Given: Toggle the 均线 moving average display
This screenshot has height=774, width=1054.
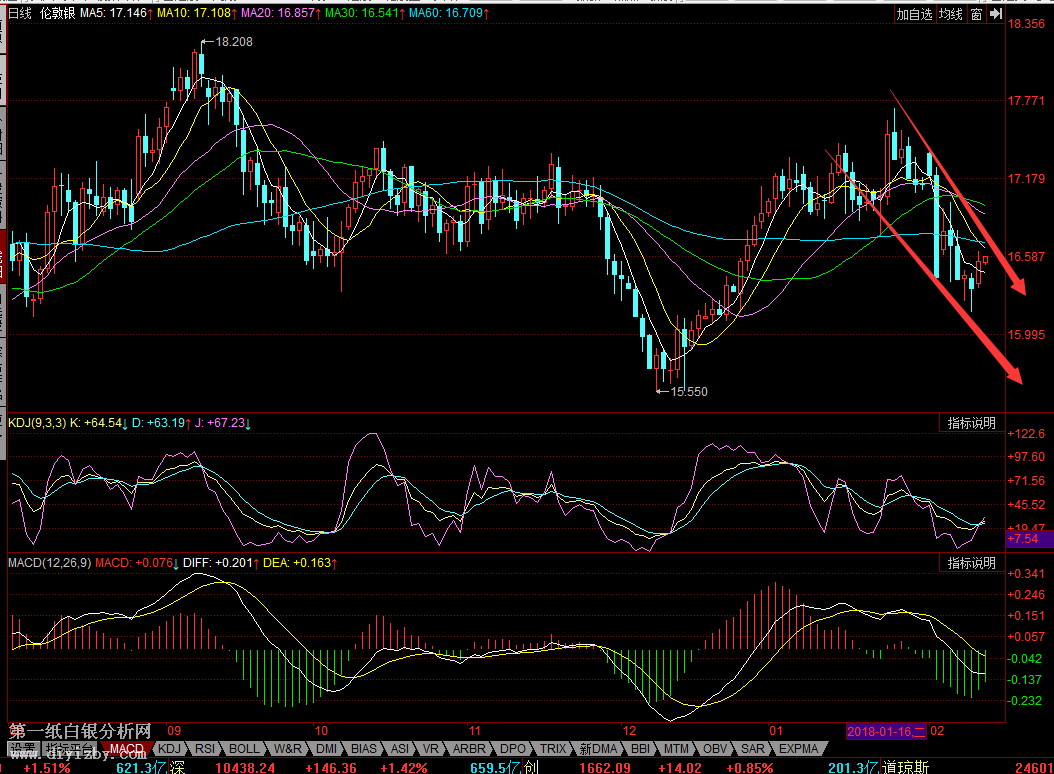Looking at the screenshot, I should 951,14.
